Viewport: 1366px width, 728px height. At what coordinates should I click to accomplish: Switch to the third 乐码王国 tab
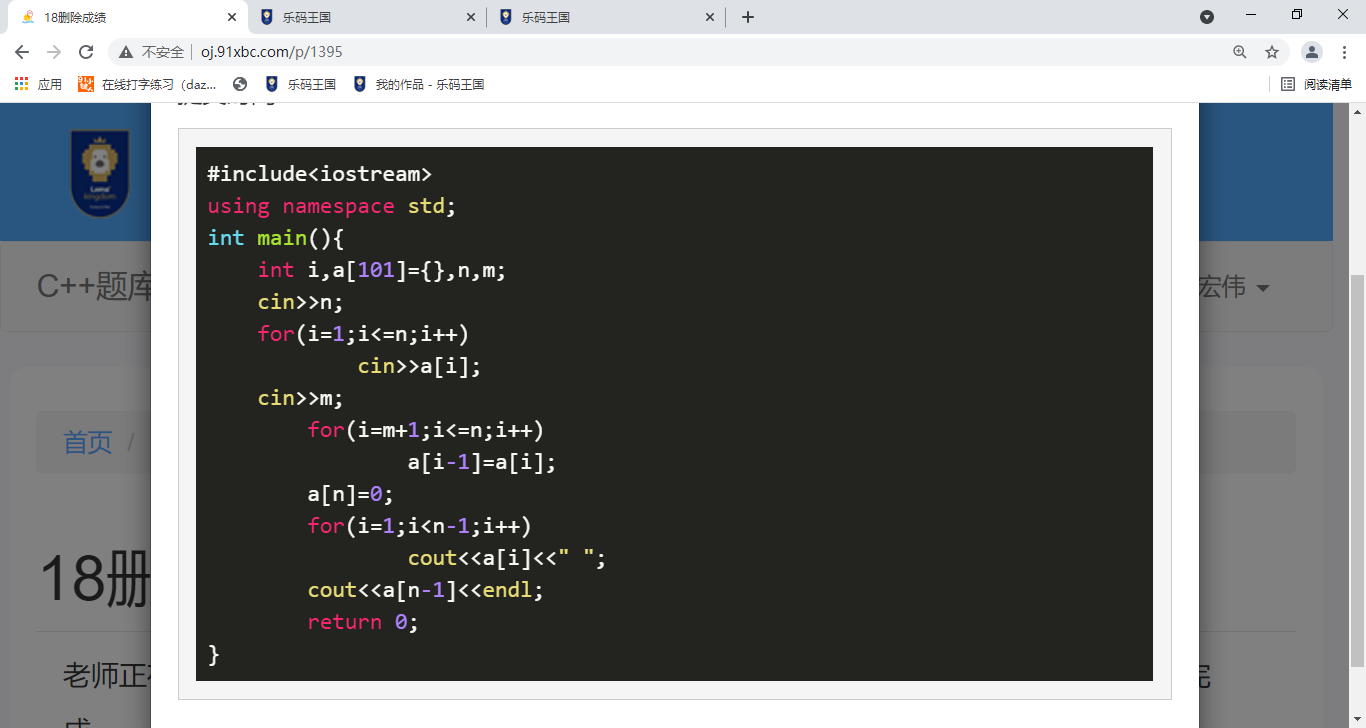coord(605,17)
